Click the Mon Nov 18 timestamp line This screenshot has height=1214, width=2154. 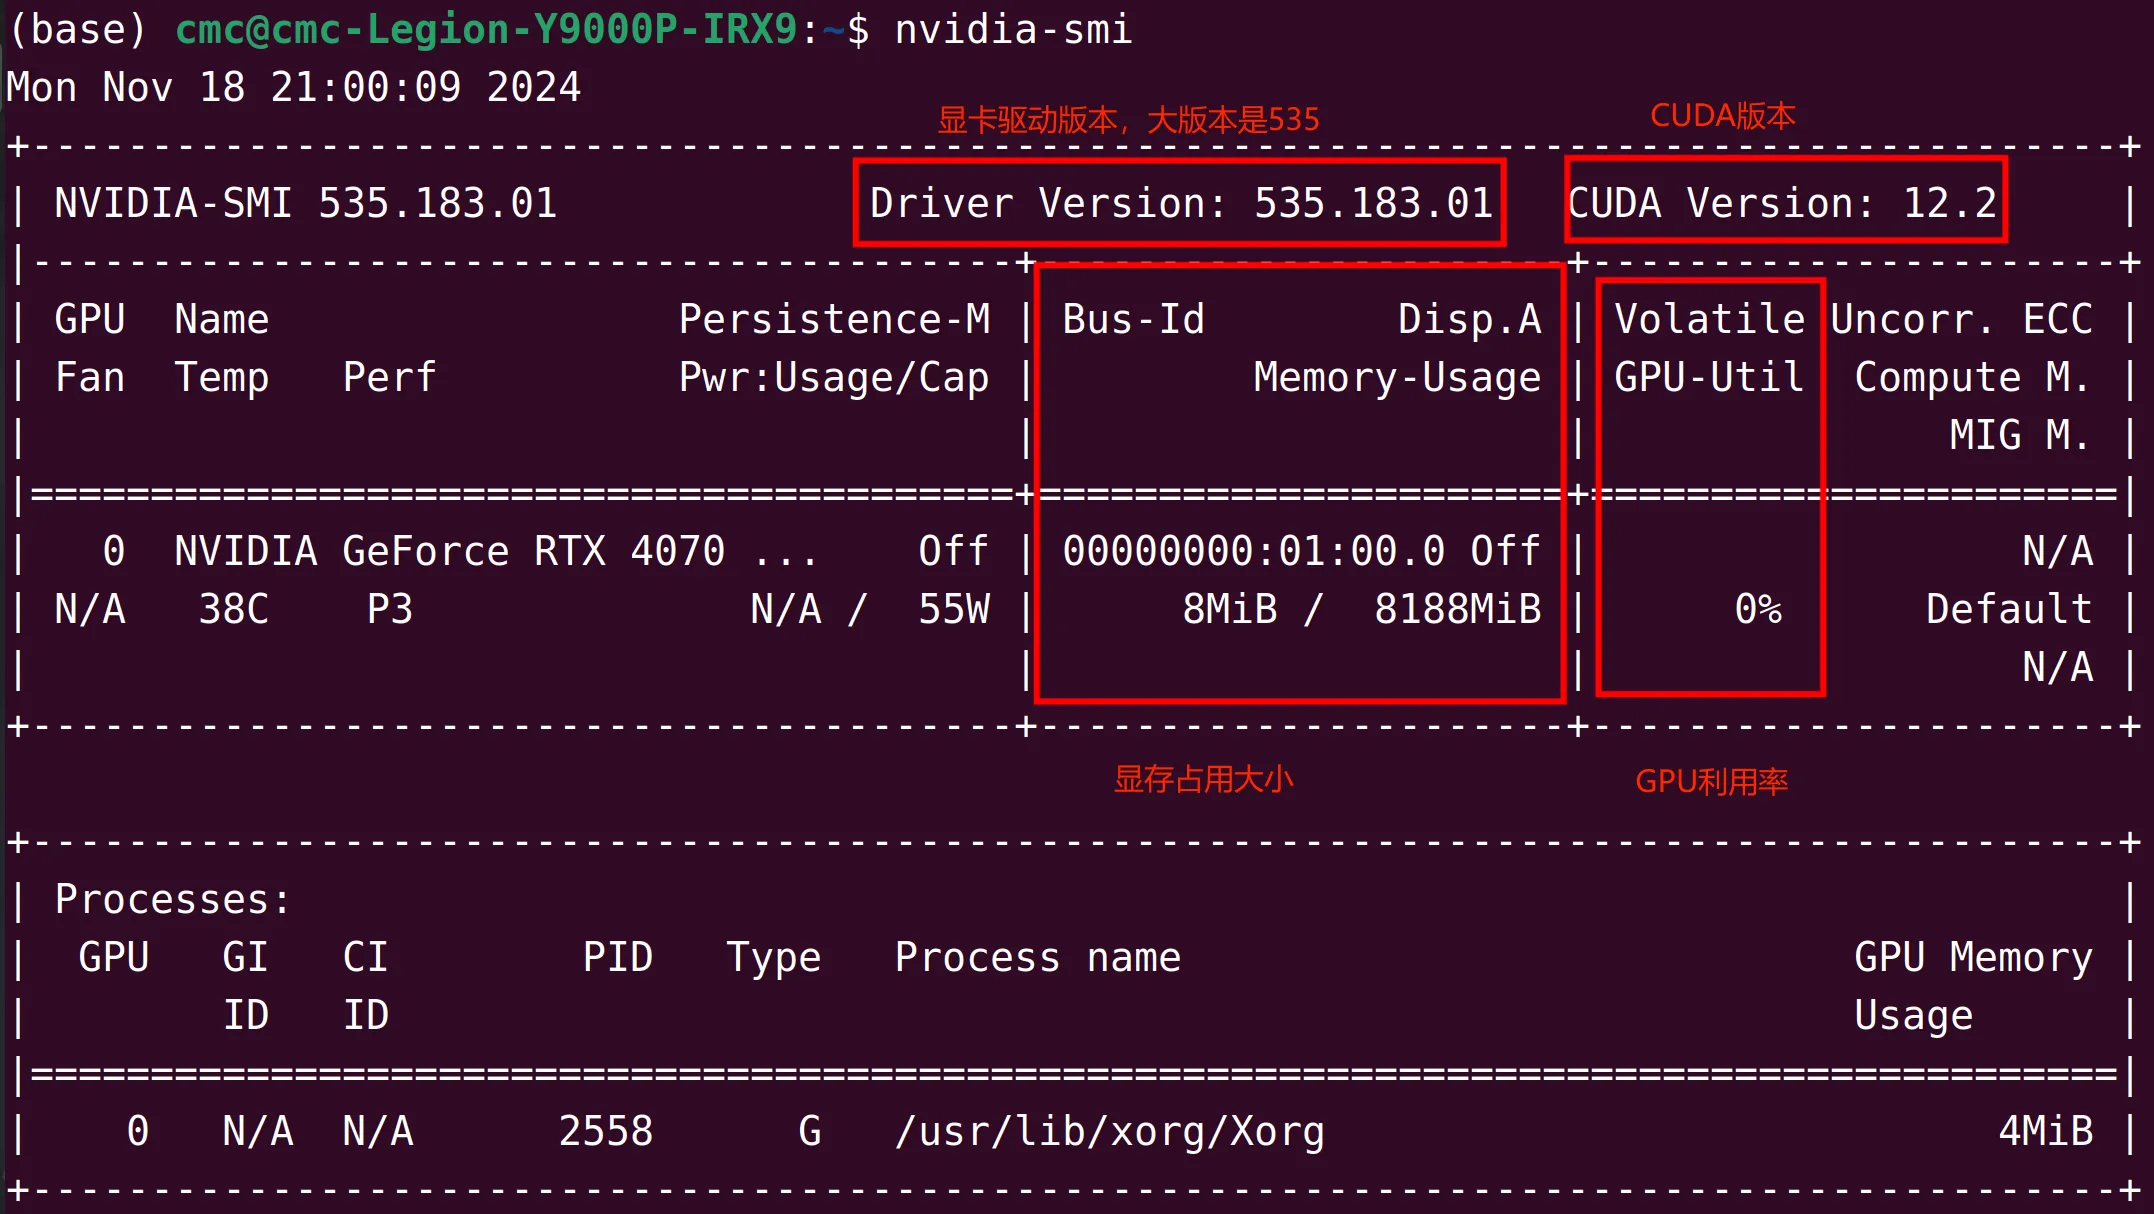[x=293, y=87]
